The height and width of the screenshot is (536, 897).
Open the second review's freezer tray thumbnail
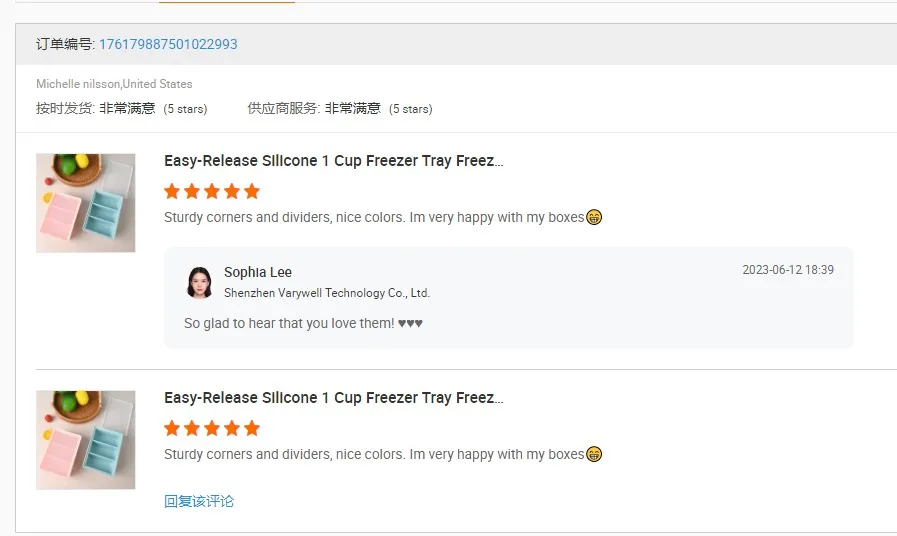(86, 440)
